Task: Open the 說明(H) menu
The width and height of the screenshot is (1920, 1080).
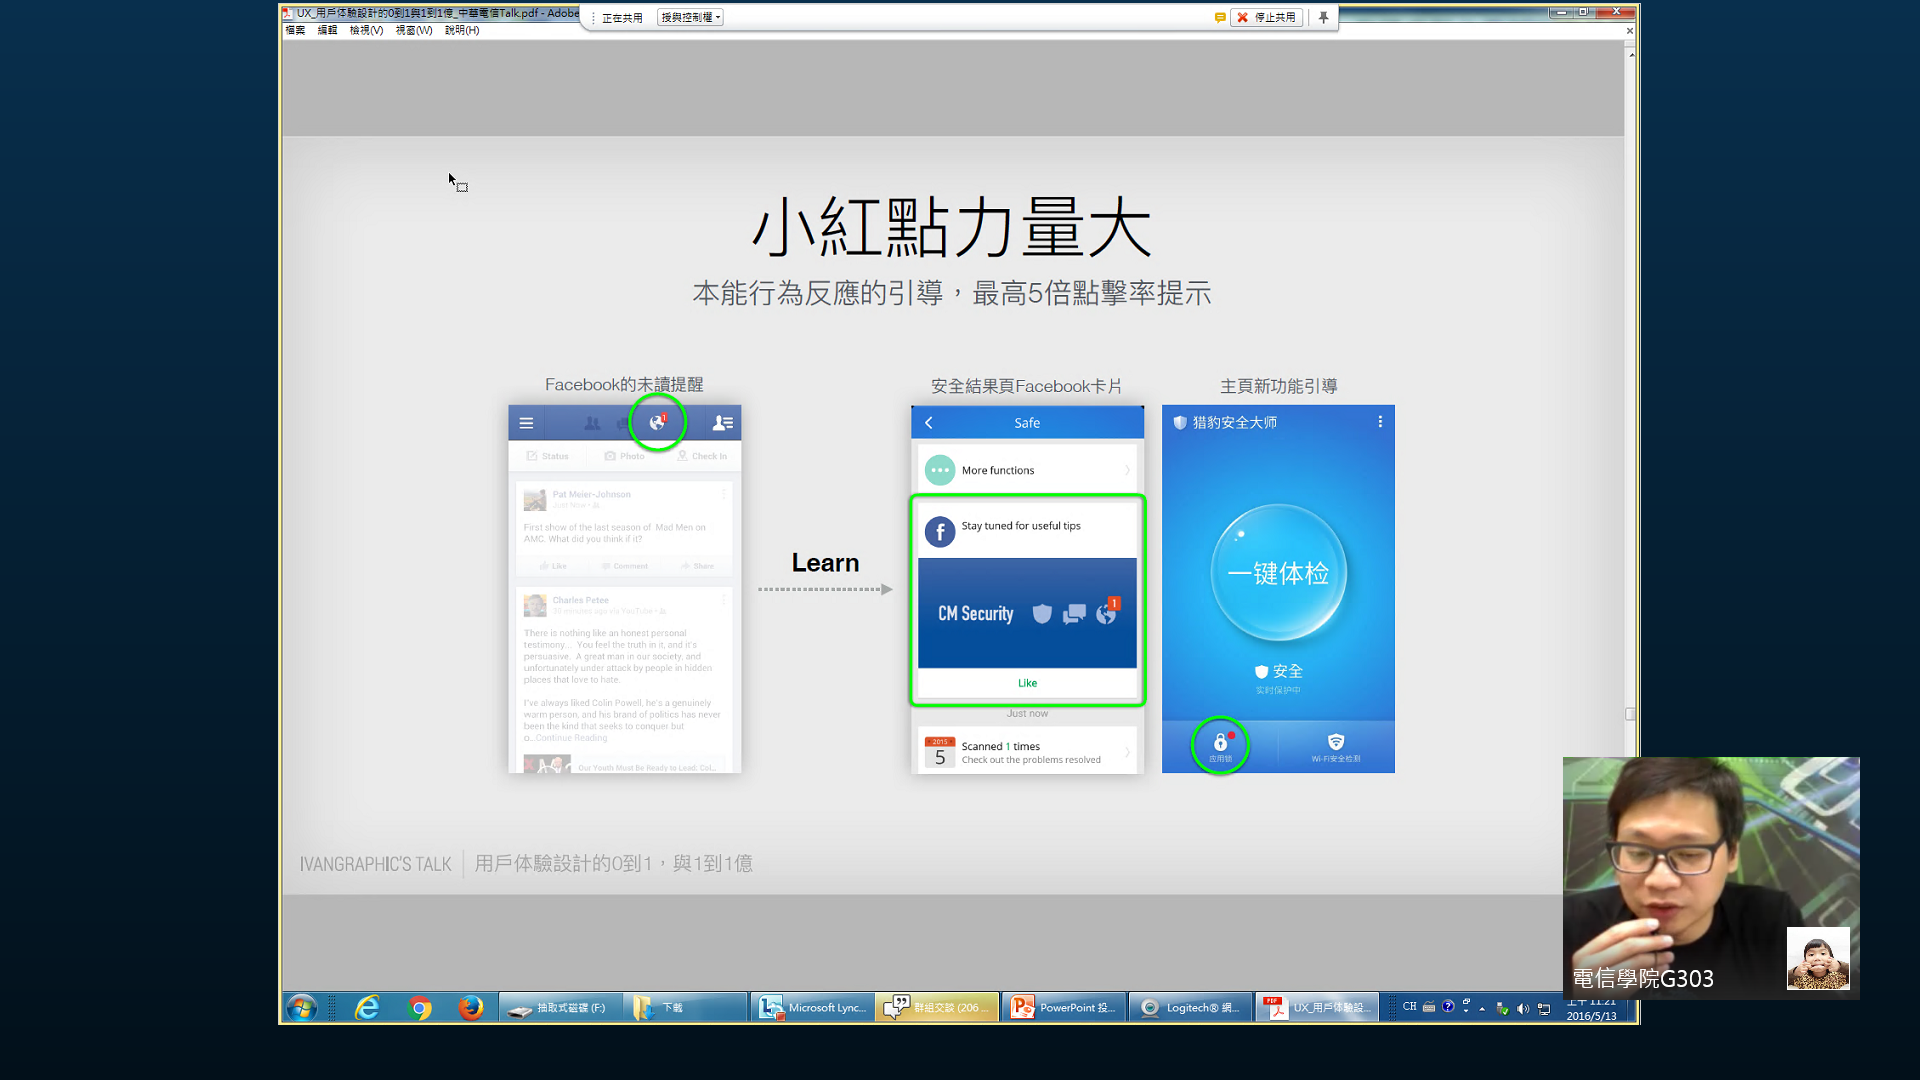Action: pyautogui.click(x=461, y=30)
